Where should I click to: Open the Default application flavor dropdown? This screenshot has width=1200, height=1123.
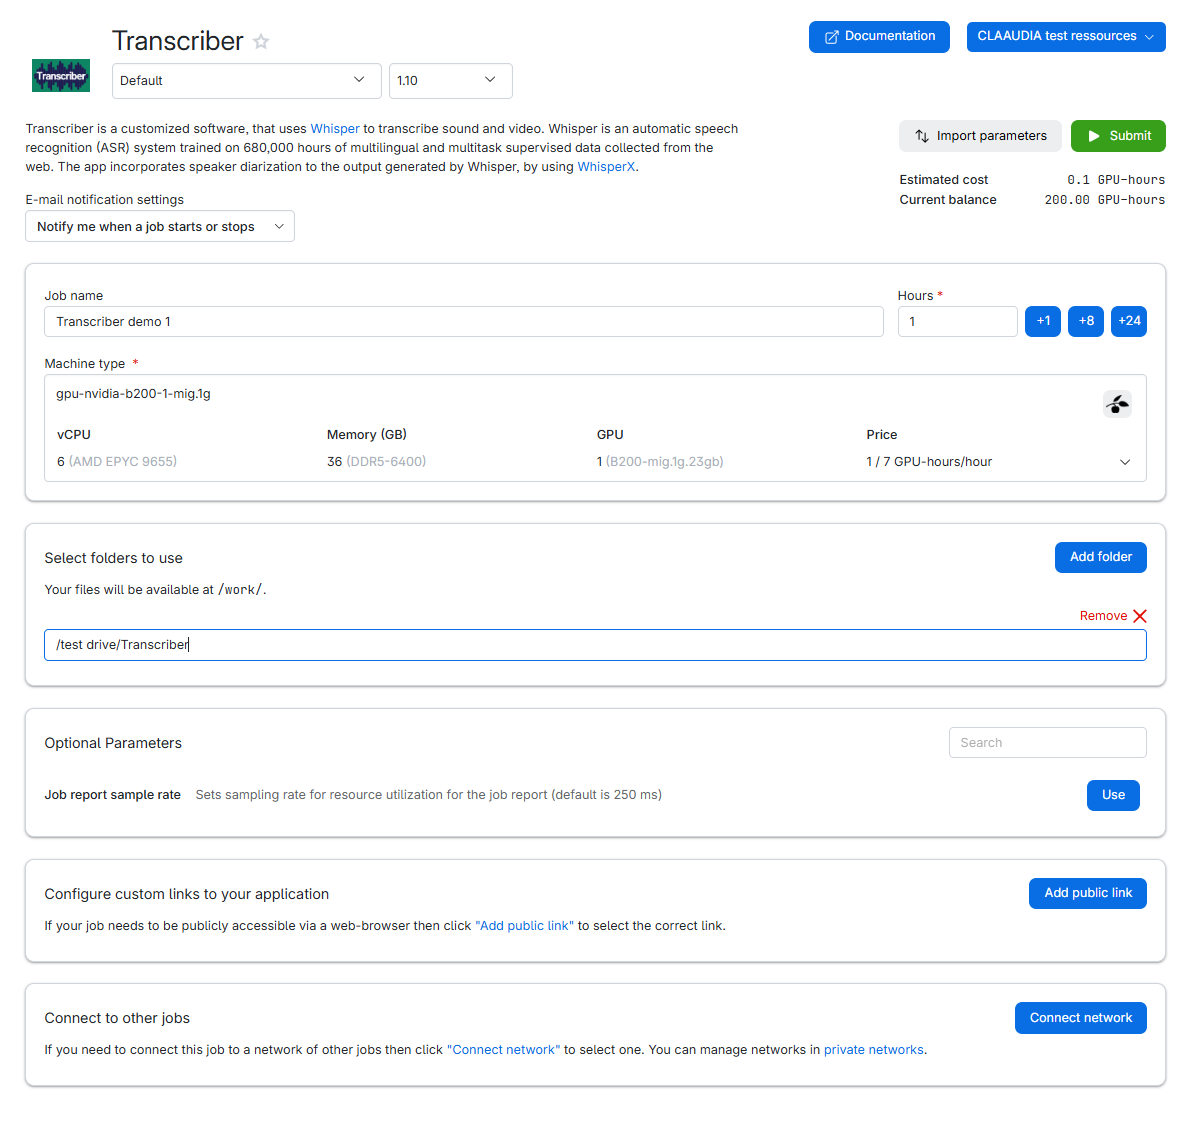click(246, 81)
